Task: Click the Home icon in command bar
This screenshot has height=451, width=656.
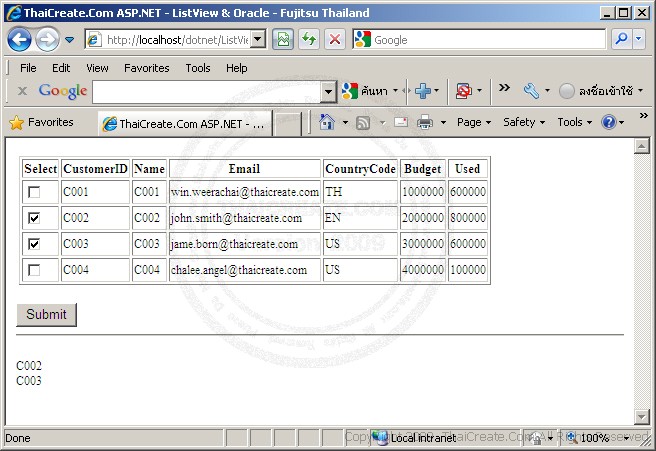Action: pos(327,122)
